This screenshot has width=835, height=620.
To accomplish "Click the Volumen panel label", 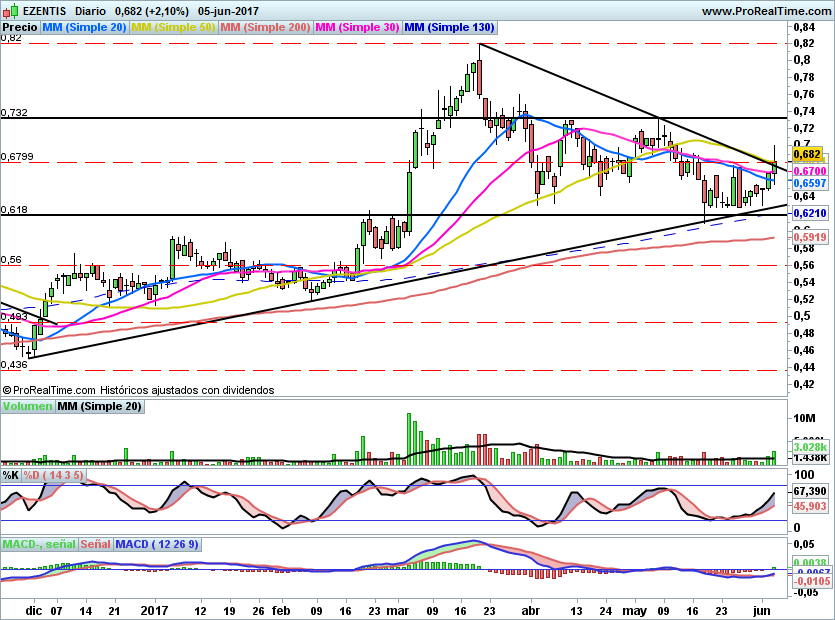I will tap(27, 406).
